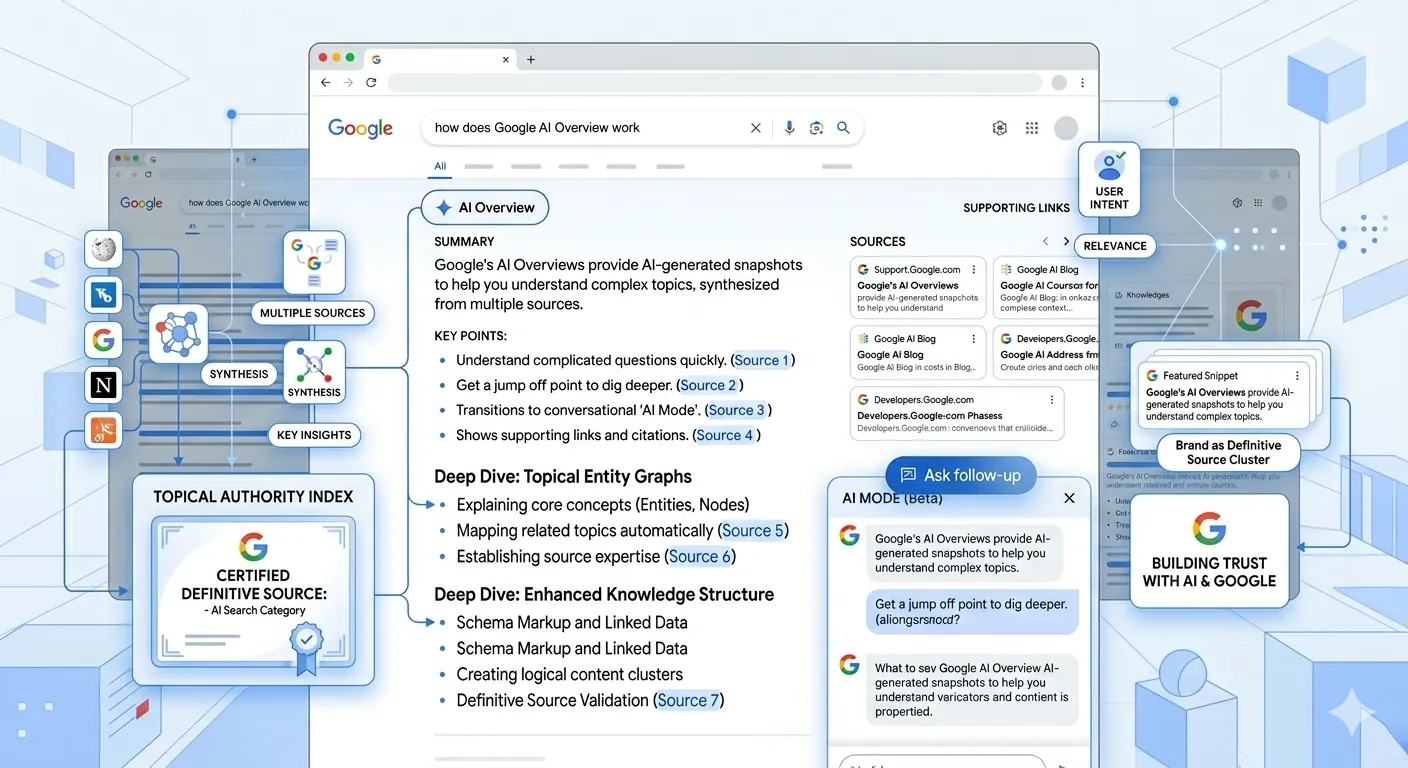Open the Source 7 citation link
The image size is (1408, 768).
(x=688, y=701)
